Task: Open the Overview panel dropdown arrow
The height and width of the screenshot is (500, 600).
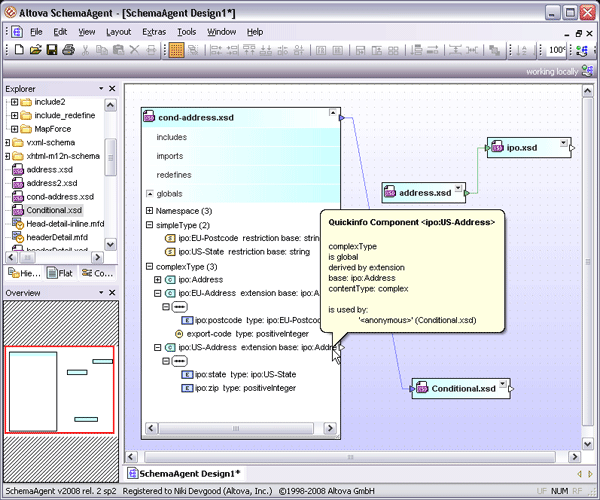Action: tap(101, 293)
